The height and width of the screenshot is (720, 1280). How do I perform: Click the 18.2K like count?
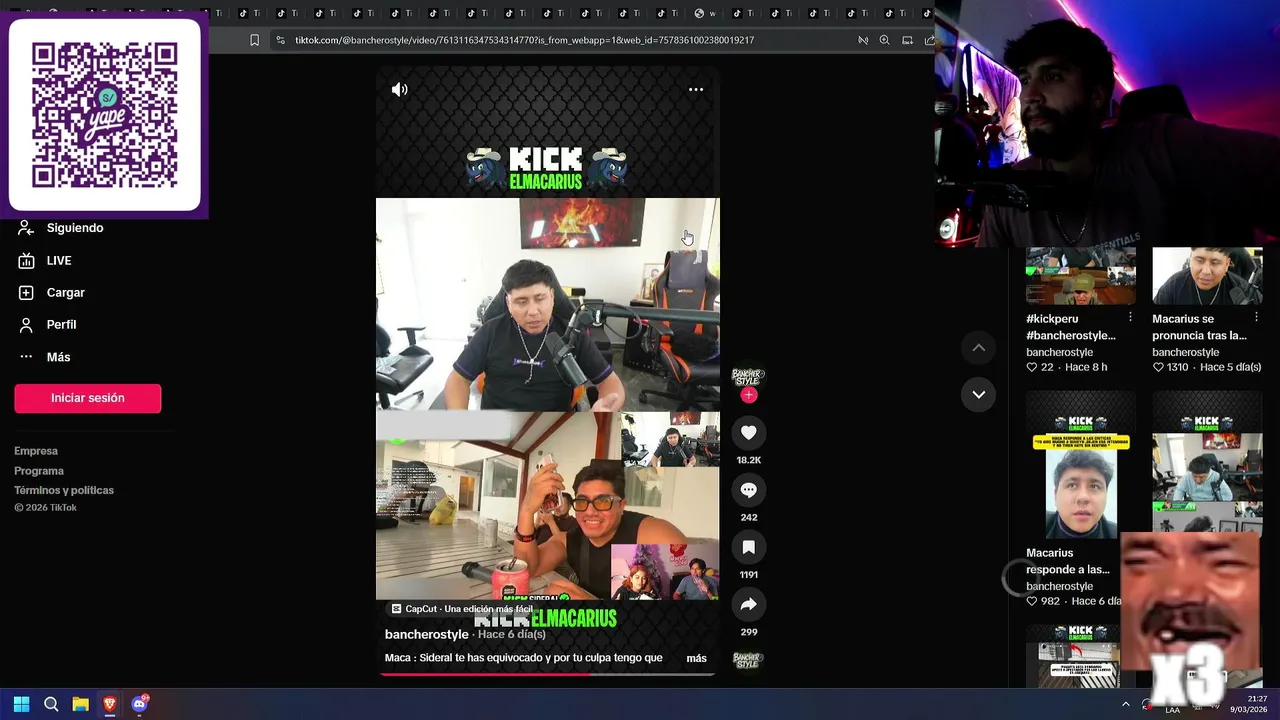click(x=748, y=460)
